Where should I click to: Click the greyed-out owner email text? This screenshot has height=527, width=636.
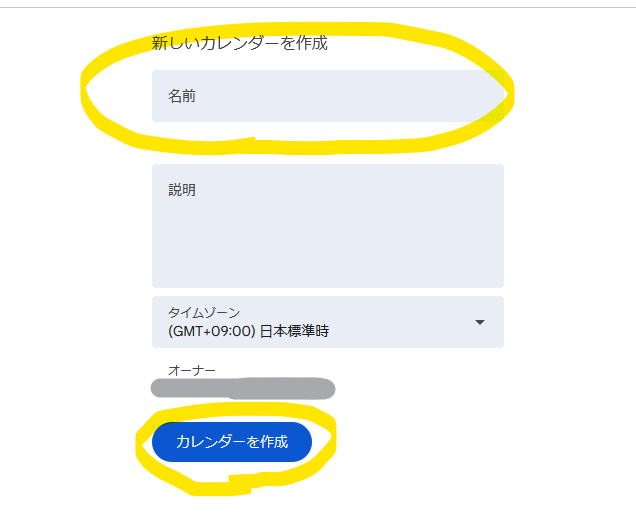coord(243,388)
